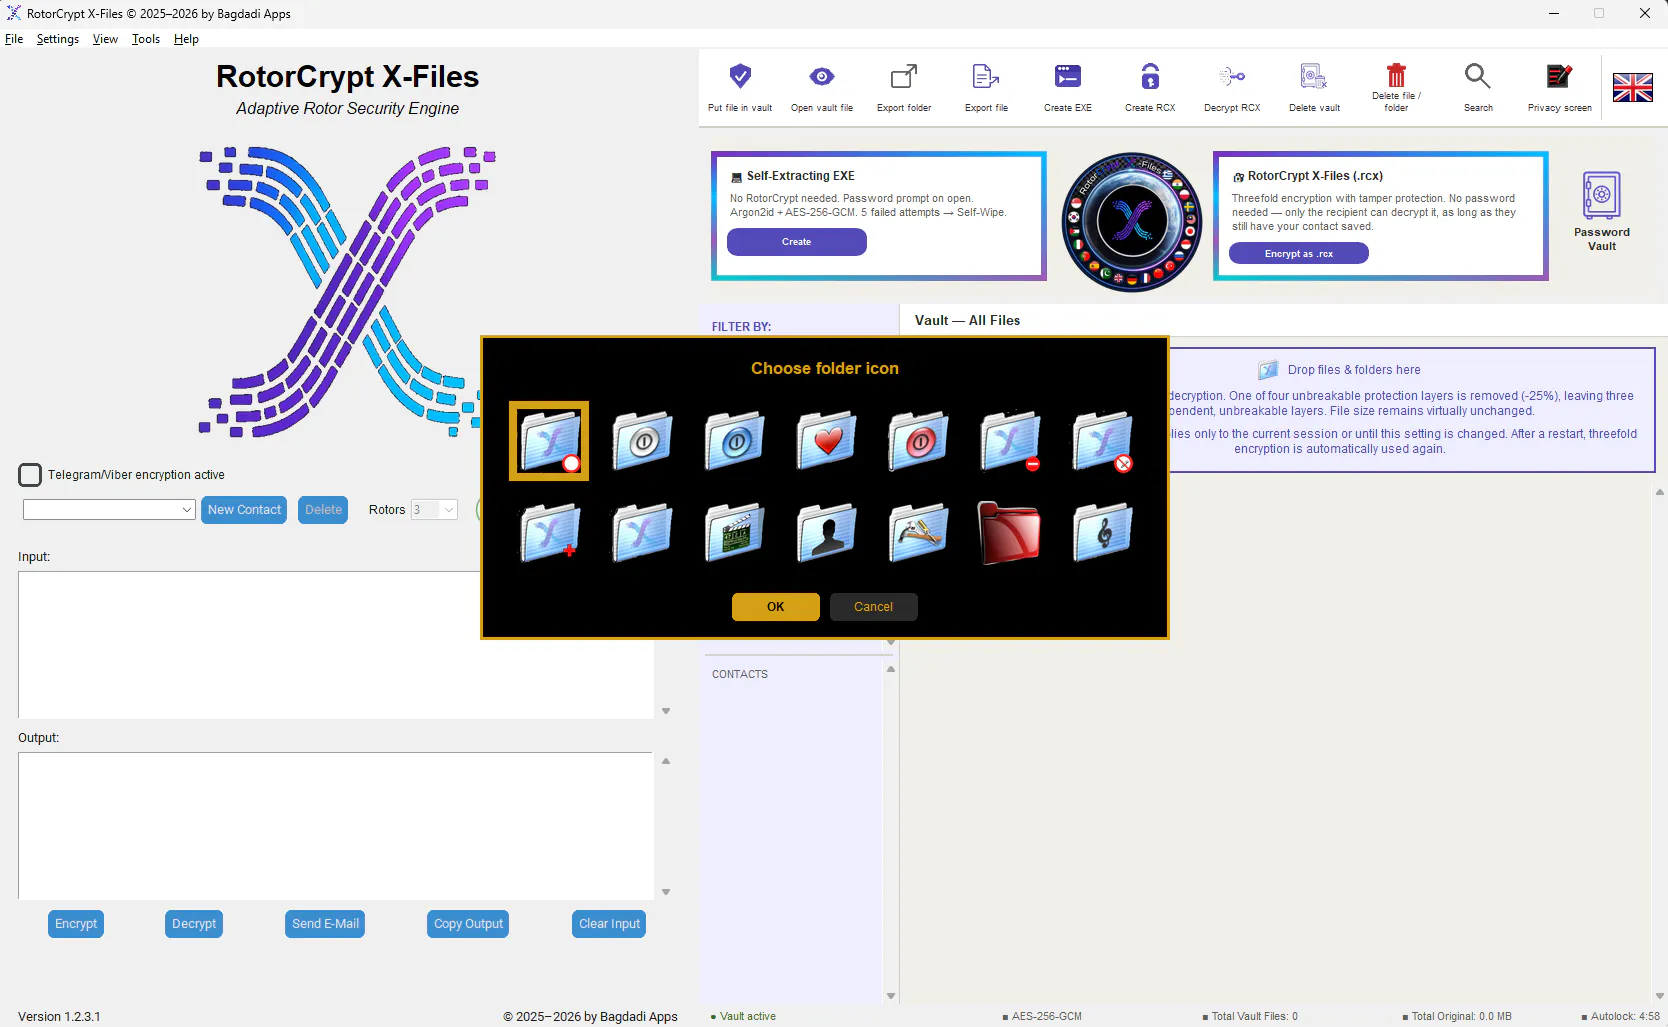Click the round RotorCrypt flags logo
The height and width of the screenshot is (1027, 1668).
[1132, 222]
